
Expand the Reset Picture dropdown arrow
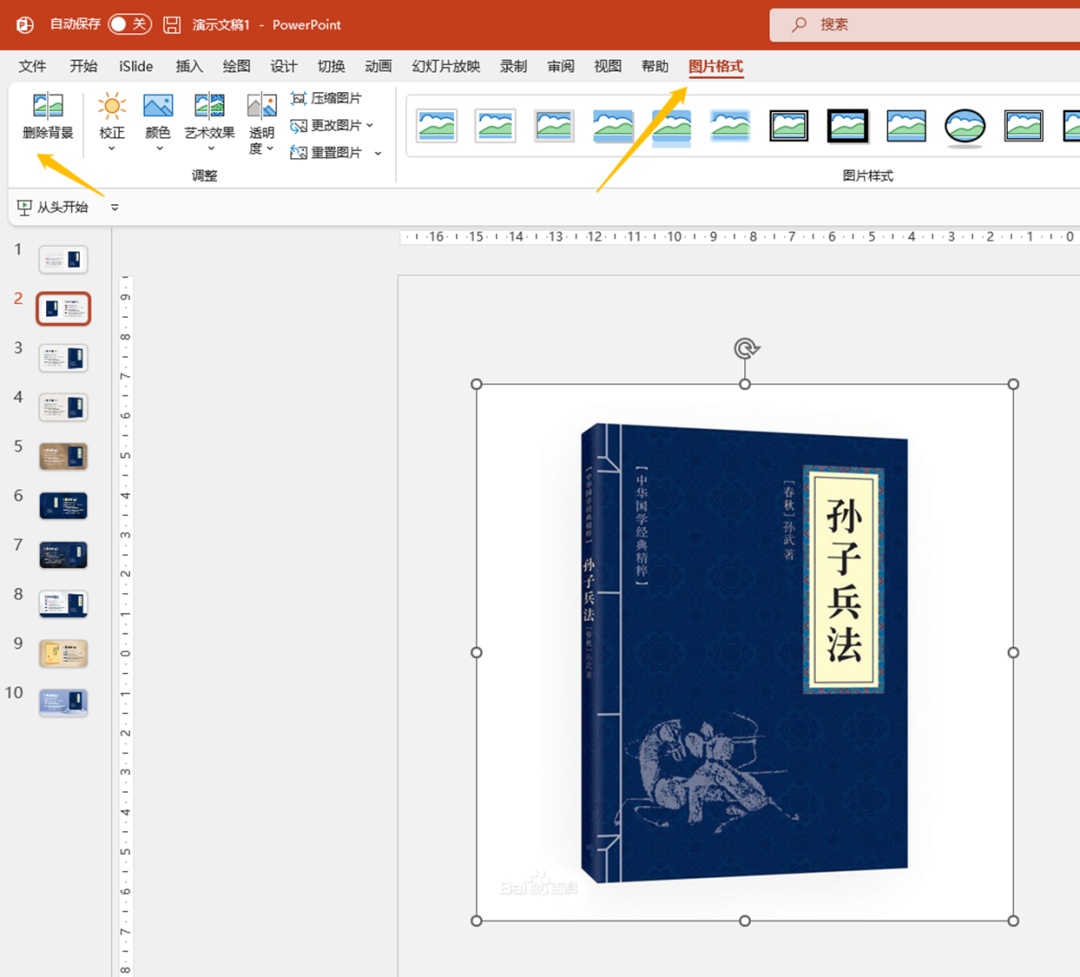(x=378, y=153)
